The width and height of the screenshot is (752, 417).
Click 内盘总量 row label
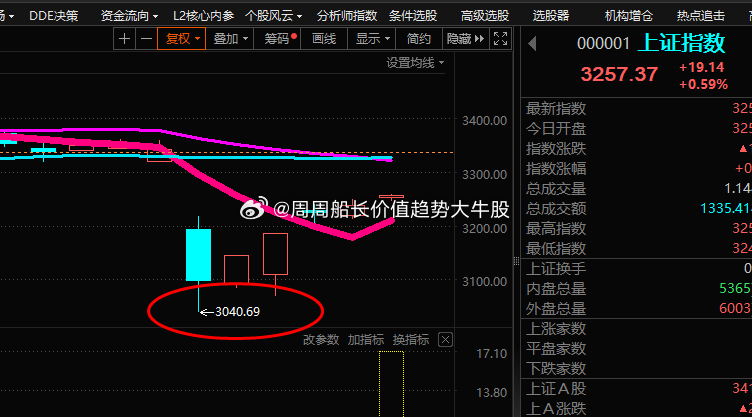pyautogui.click(x=556, y=289)
